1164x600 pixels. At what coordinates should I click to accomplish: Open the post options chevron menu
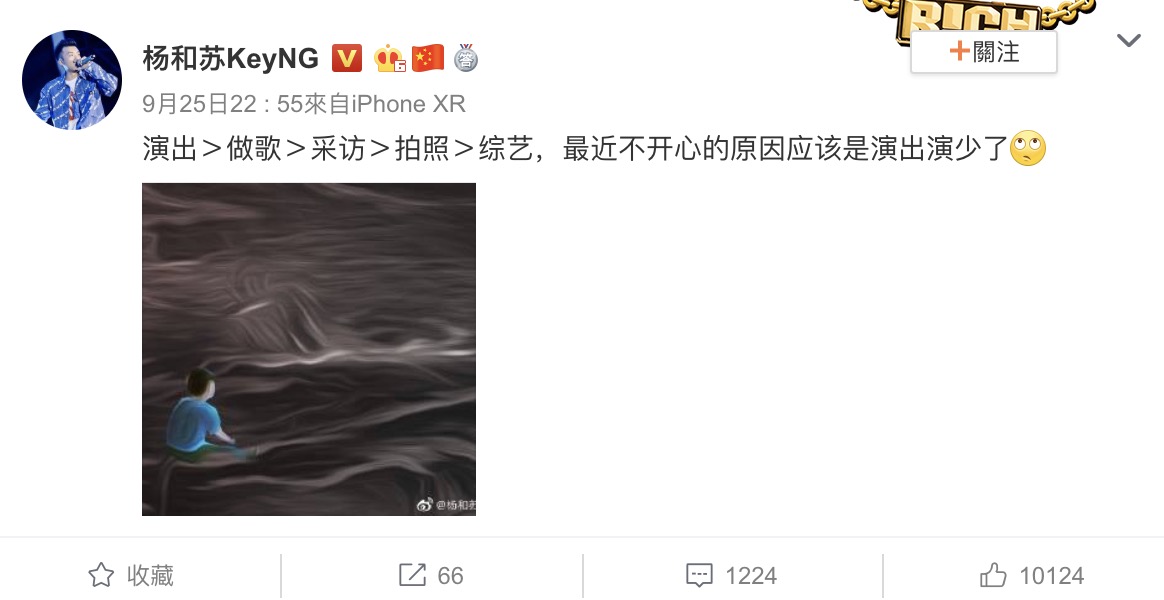pyautogui.click(x=1128, y=40)
